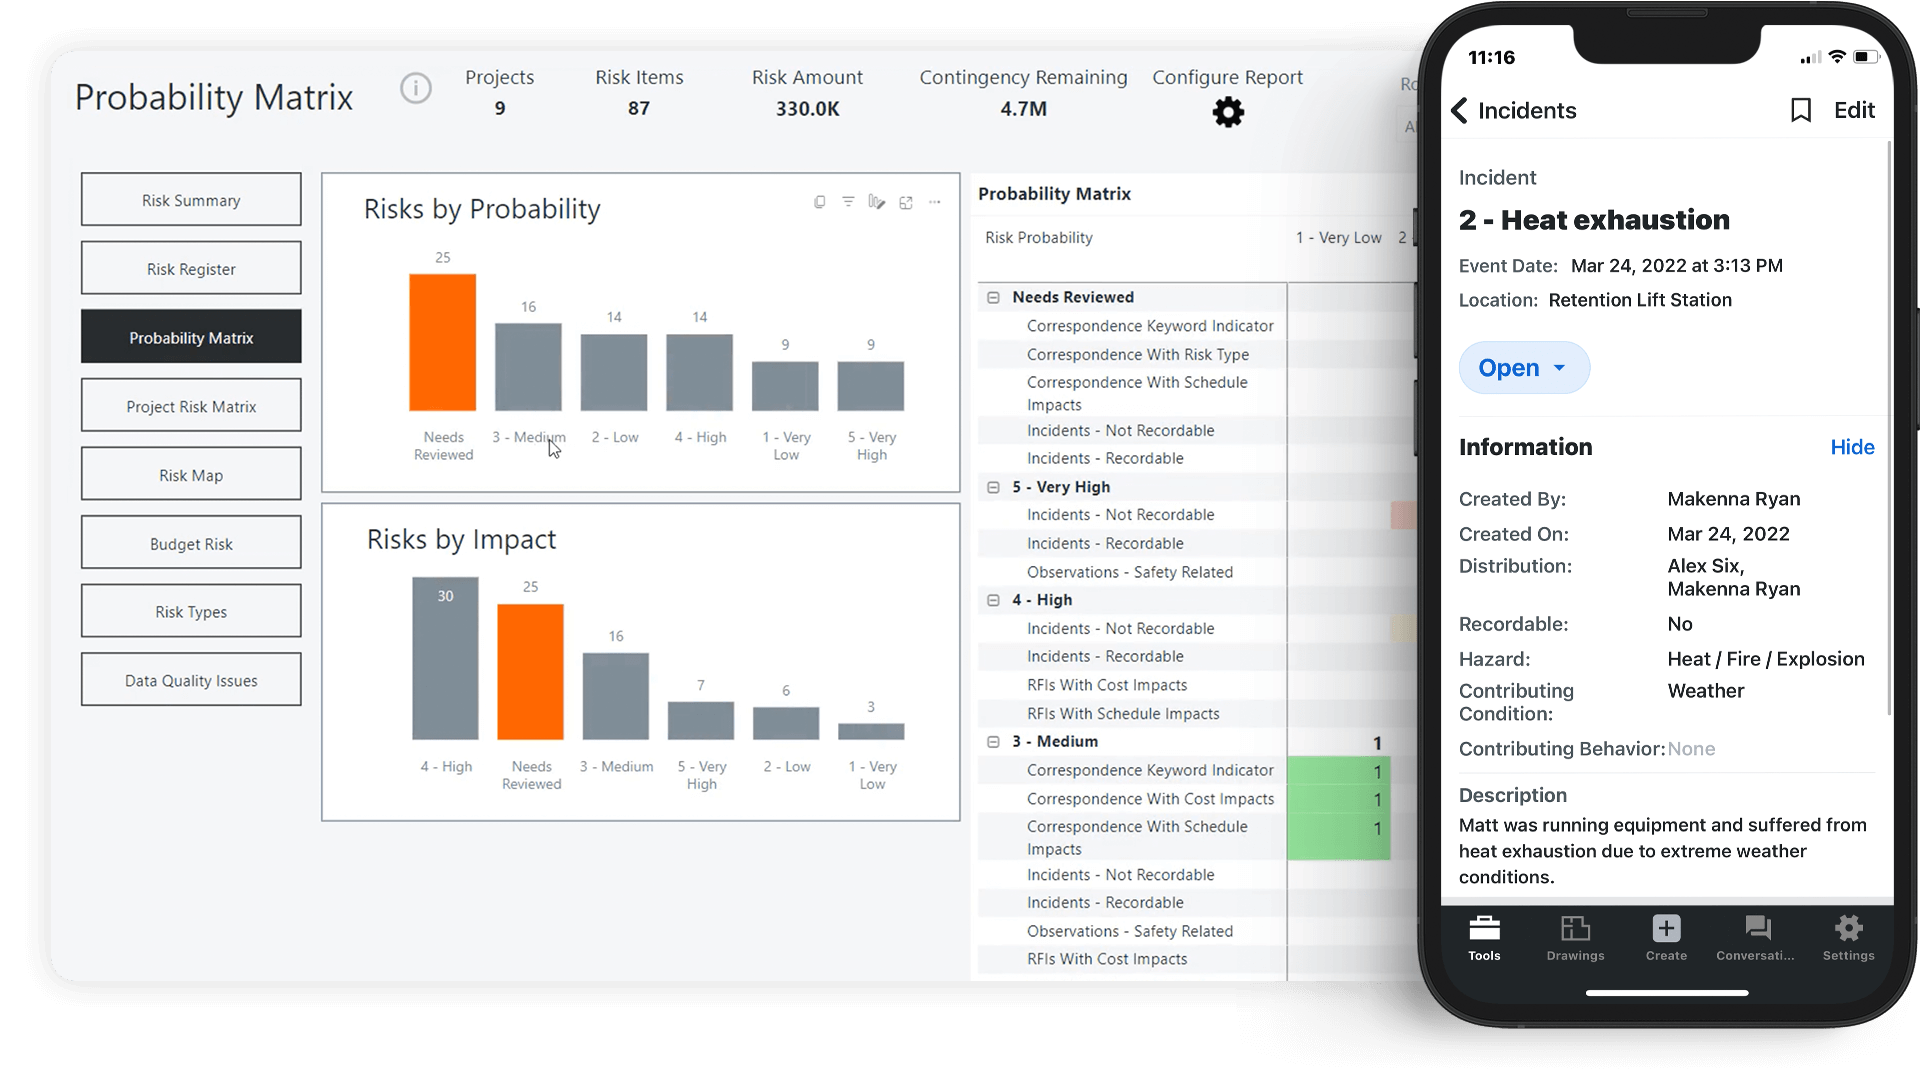Collapse the 5 - Very High matrix group

tap(993, 487)
